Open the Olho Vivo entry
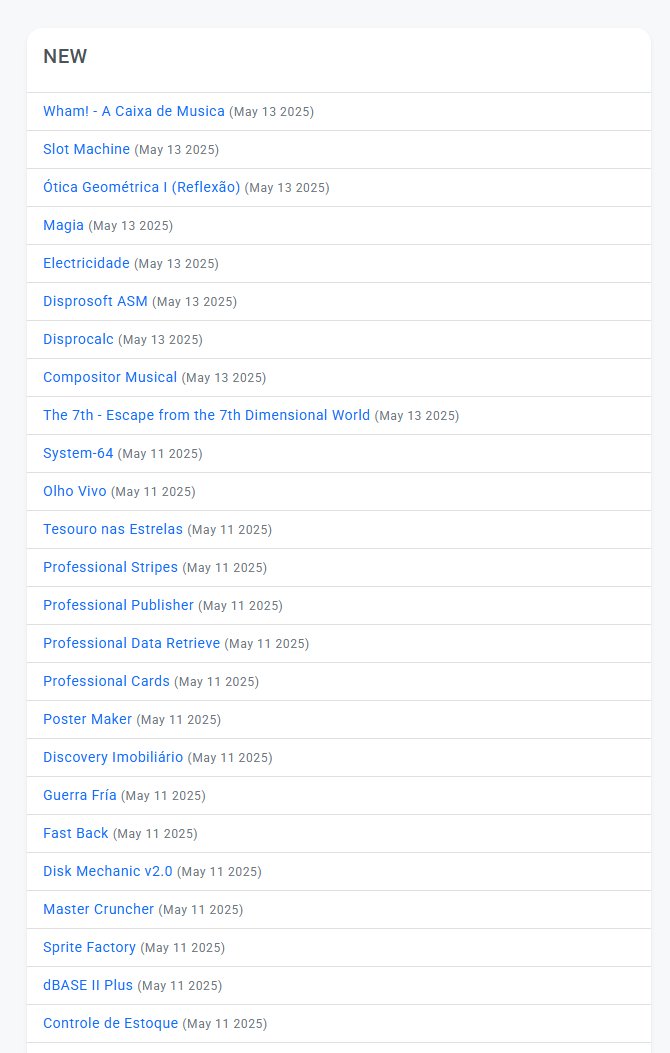The width and height of the screenshot is (670, 1053). tap(75, 492)
